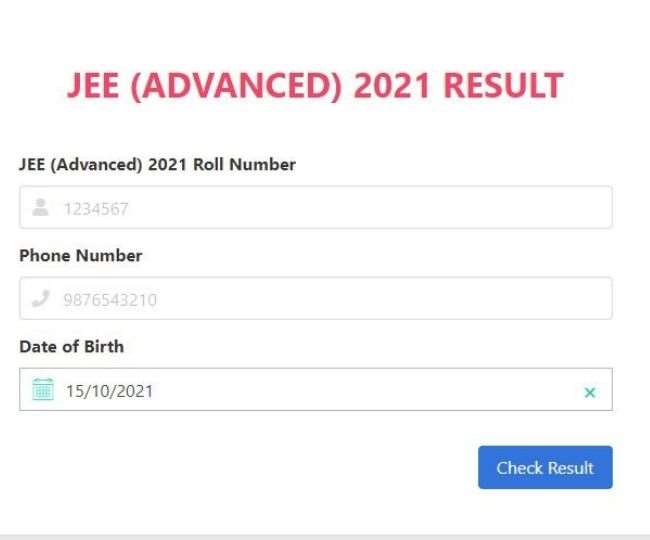Click the phone handset icon
650x540 pixels.
tap(41, 298)
